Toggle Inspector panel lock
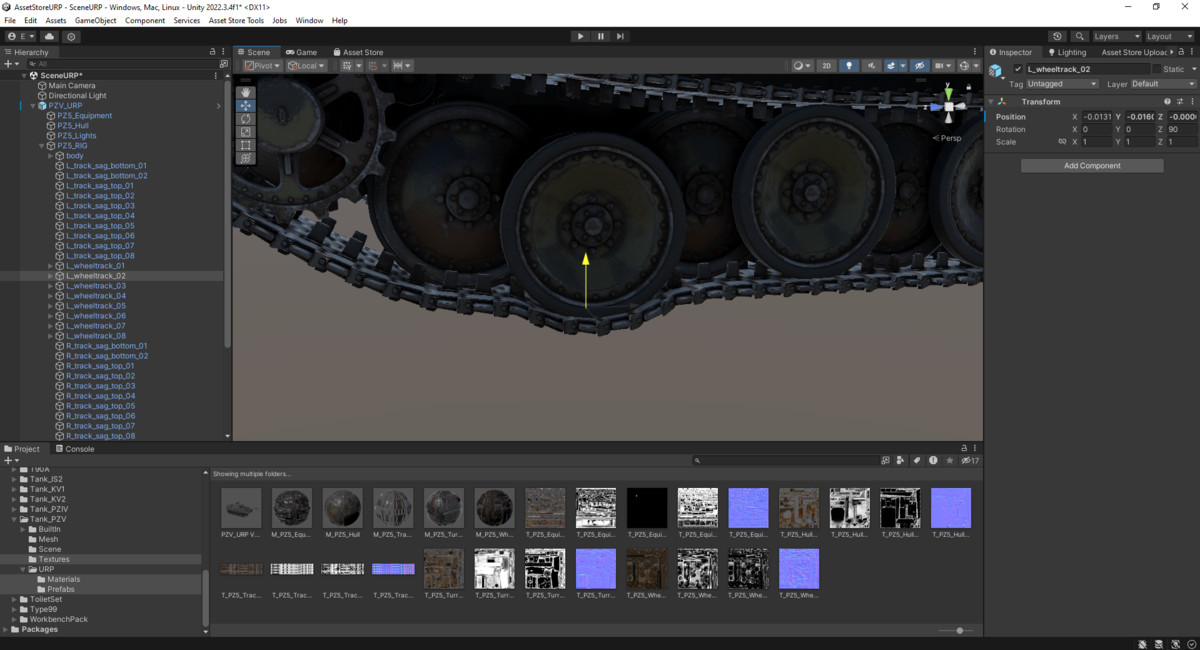1200x650 pixels. click(1180, 52)
